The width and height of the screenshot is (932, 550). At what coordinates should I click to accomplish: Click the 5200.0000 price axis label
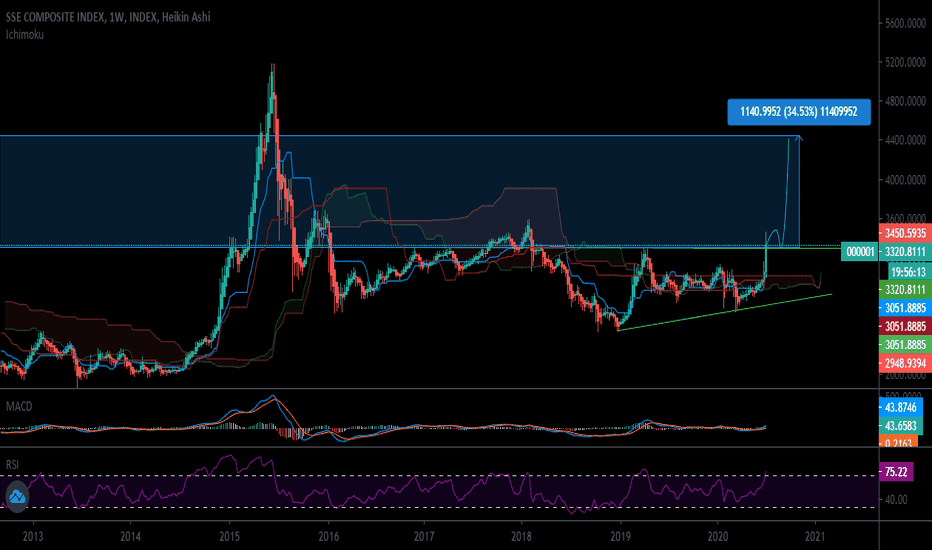click(x=905, y=62)
